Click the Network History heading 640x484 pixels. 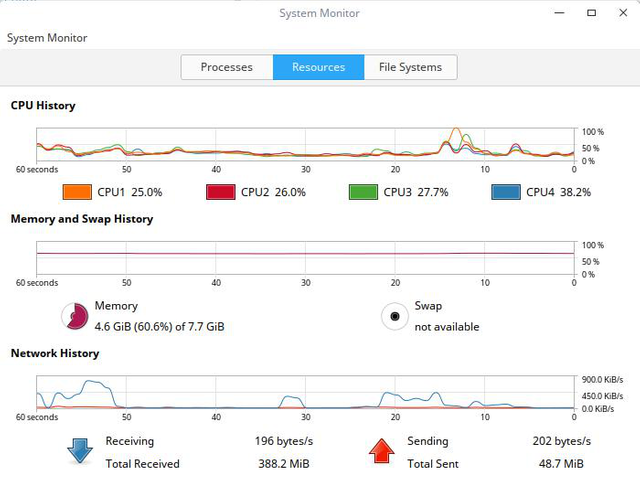click(x=55, y=353)
